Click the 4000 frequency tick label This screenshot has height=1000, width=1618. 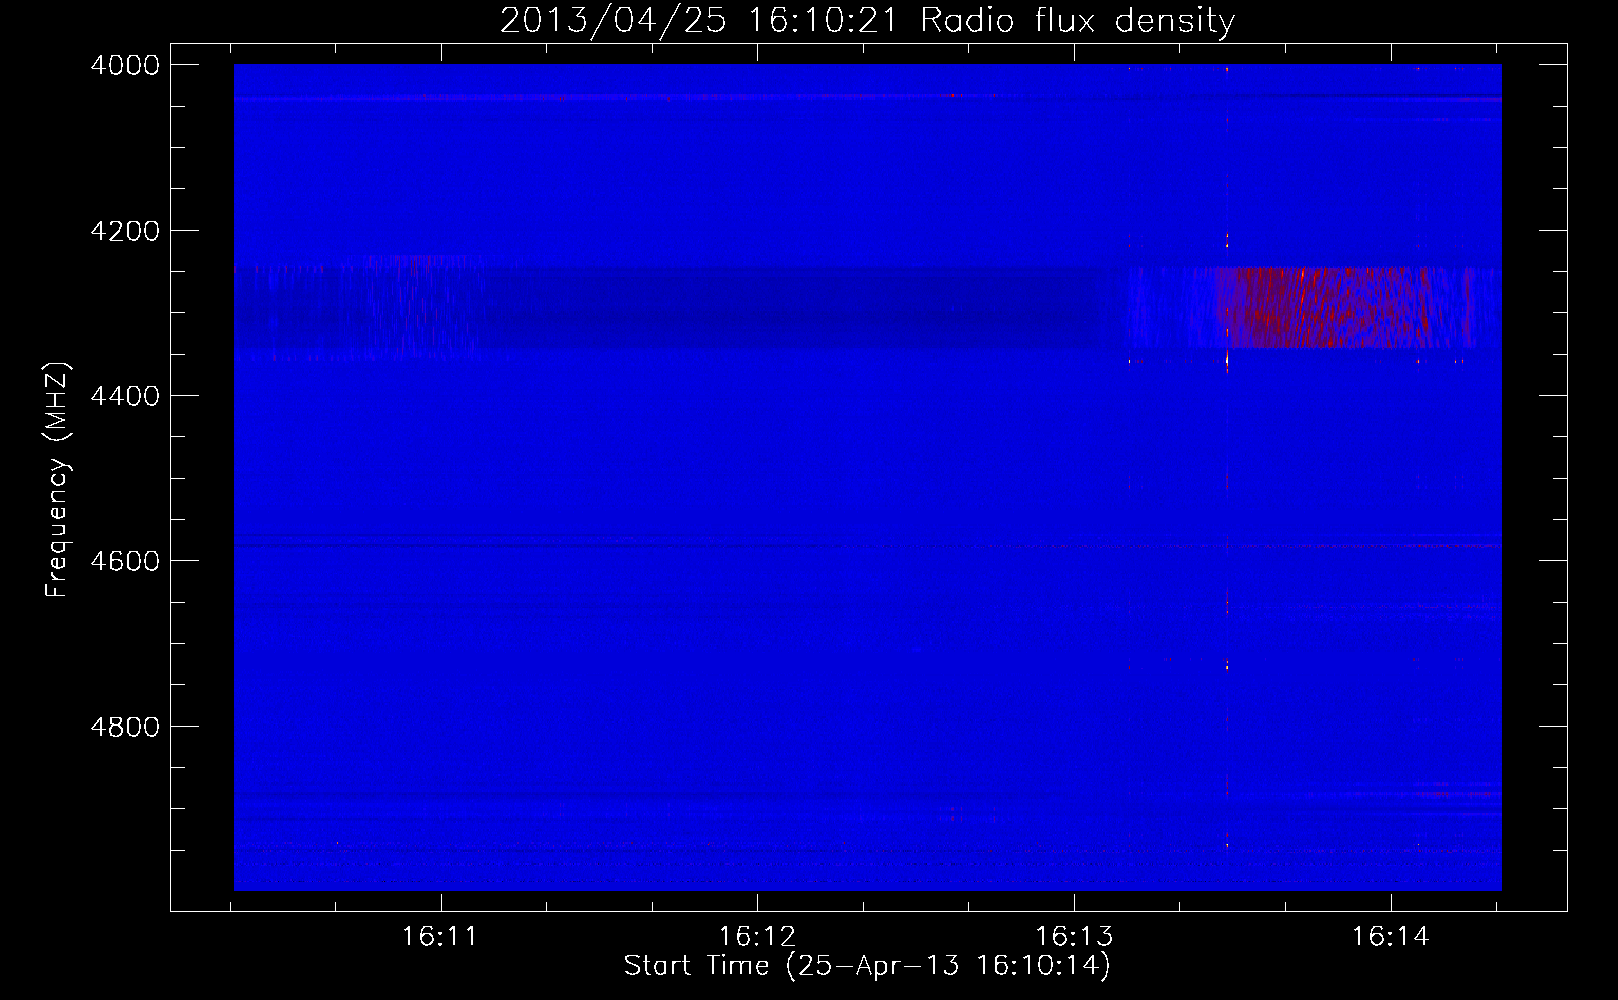[125, 65]
